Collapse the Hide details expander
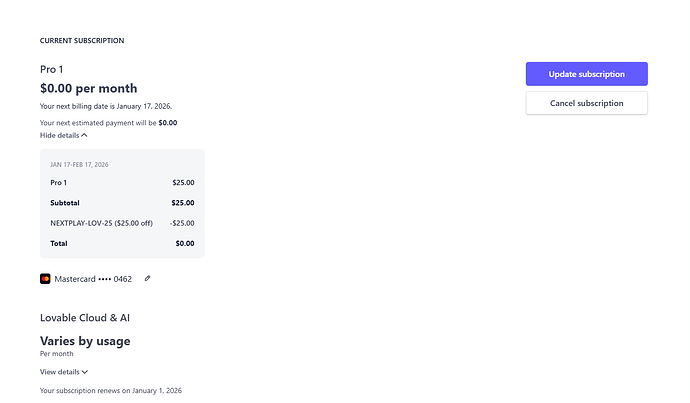Viewport: 690px width, 403px height. point(64,135)
